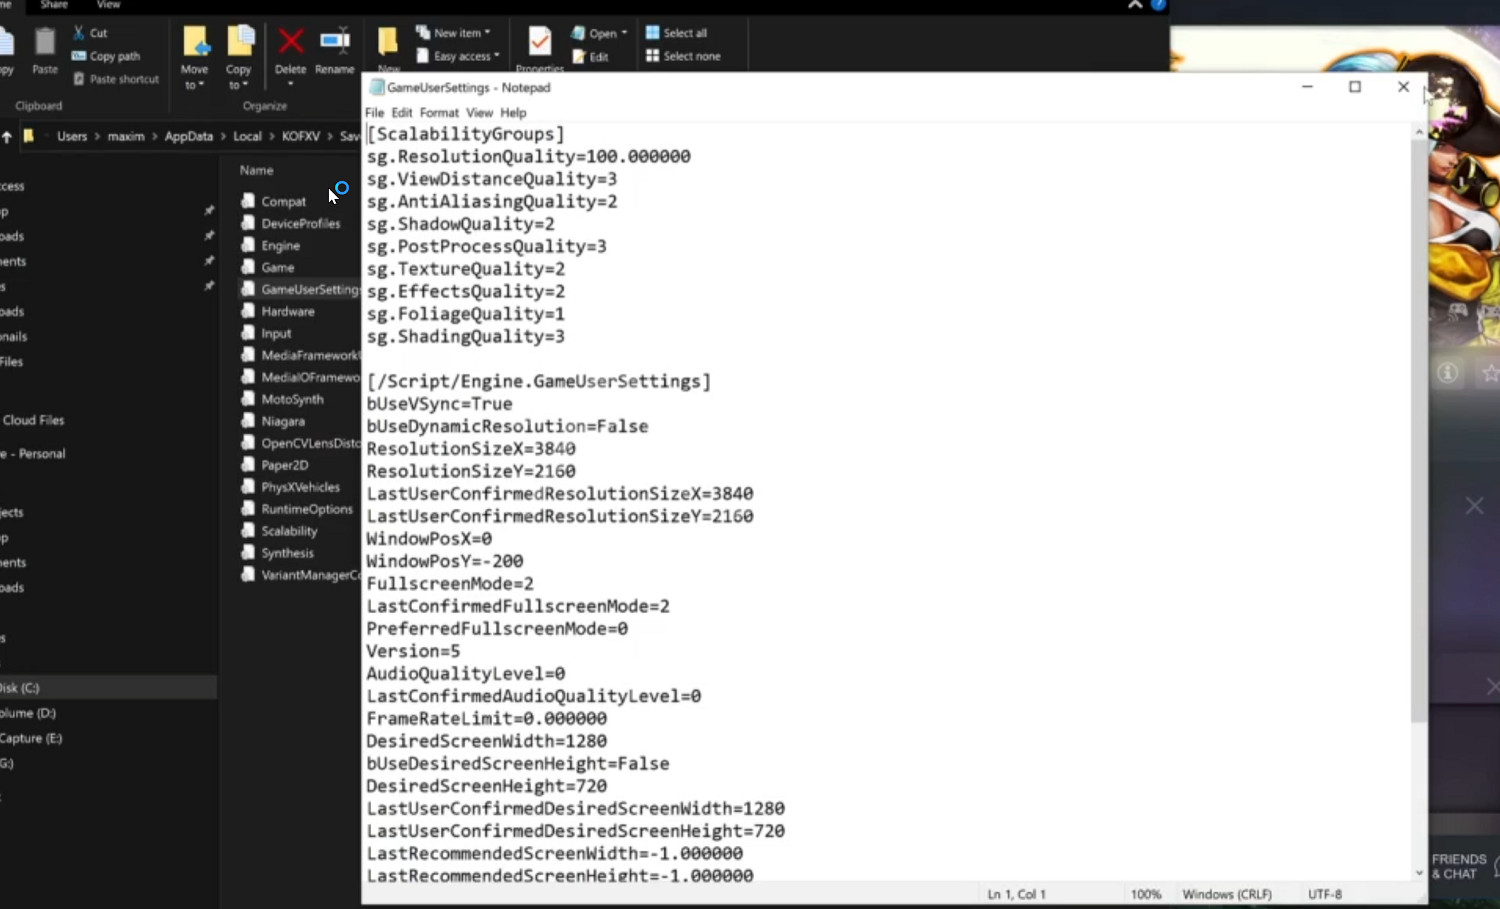
Task: Click AppData in the address breadcrumb
Action: click(x=188, y=136)
